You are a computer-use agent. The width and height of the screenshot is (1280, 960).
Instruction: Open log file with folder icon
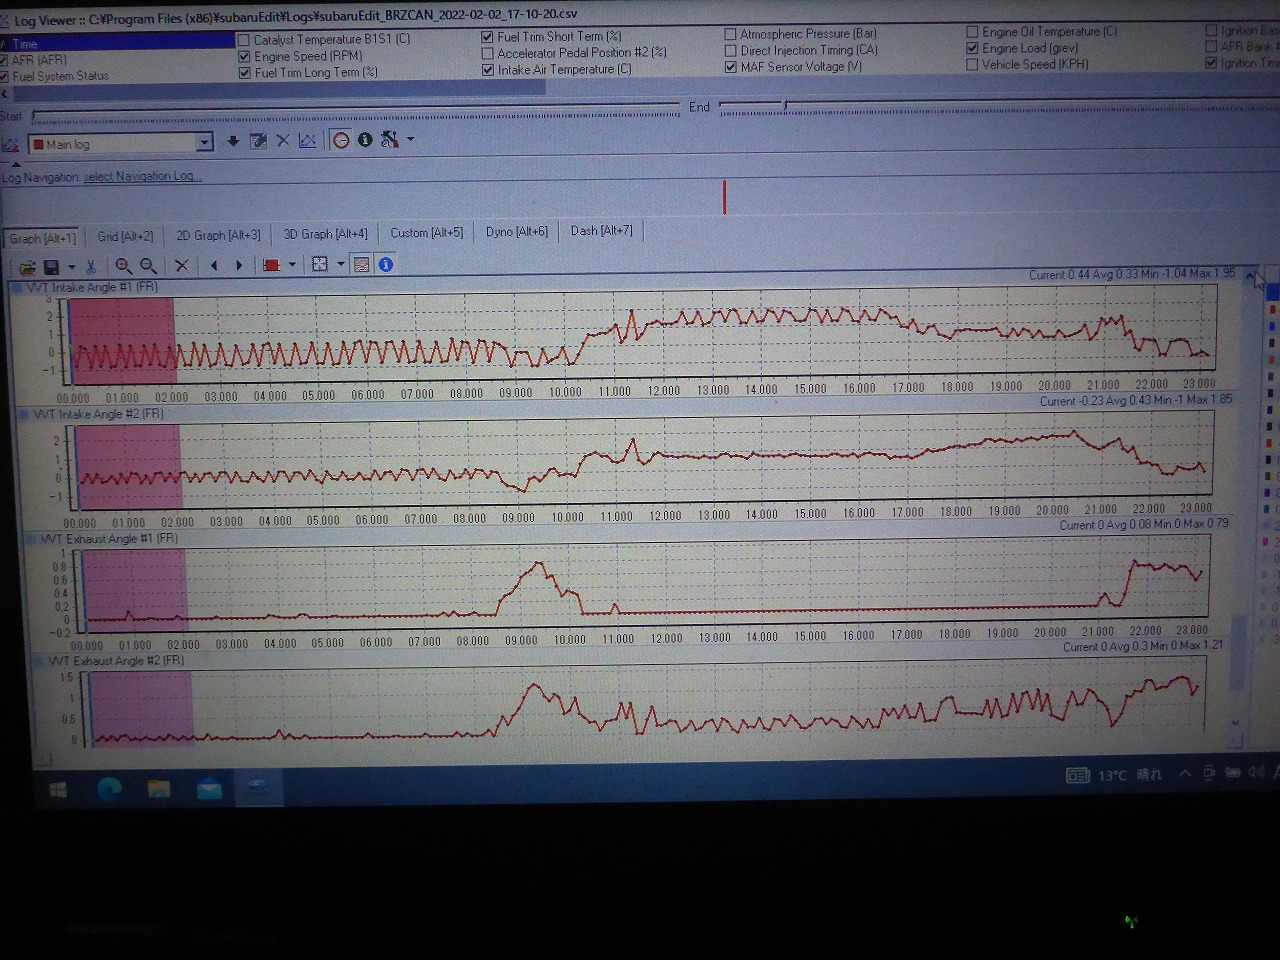coord(27,267)
